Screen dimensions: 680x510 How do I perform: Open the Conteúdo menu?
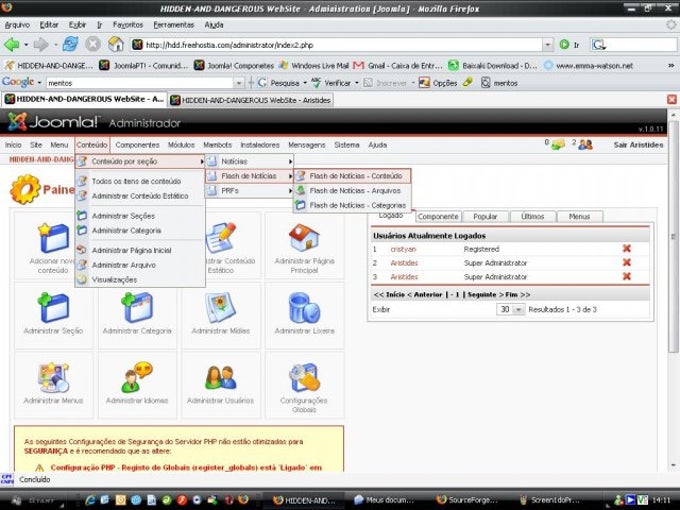tap(92, 145)
